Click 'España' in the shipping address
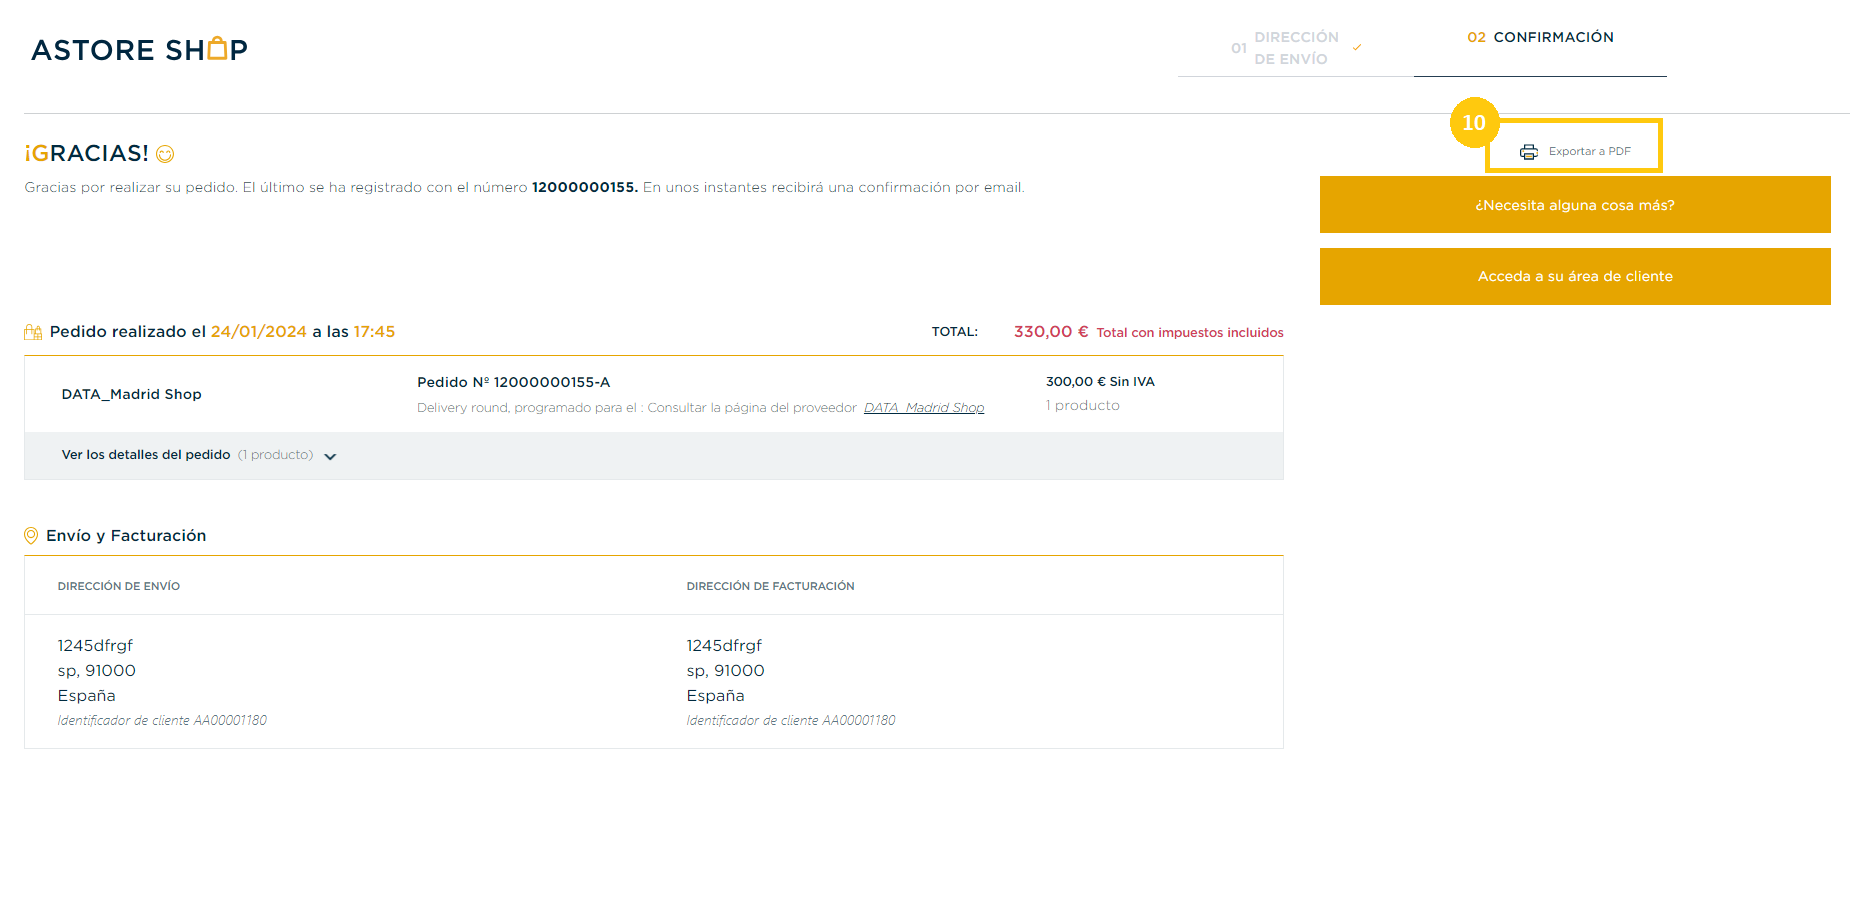 (87, 696)
